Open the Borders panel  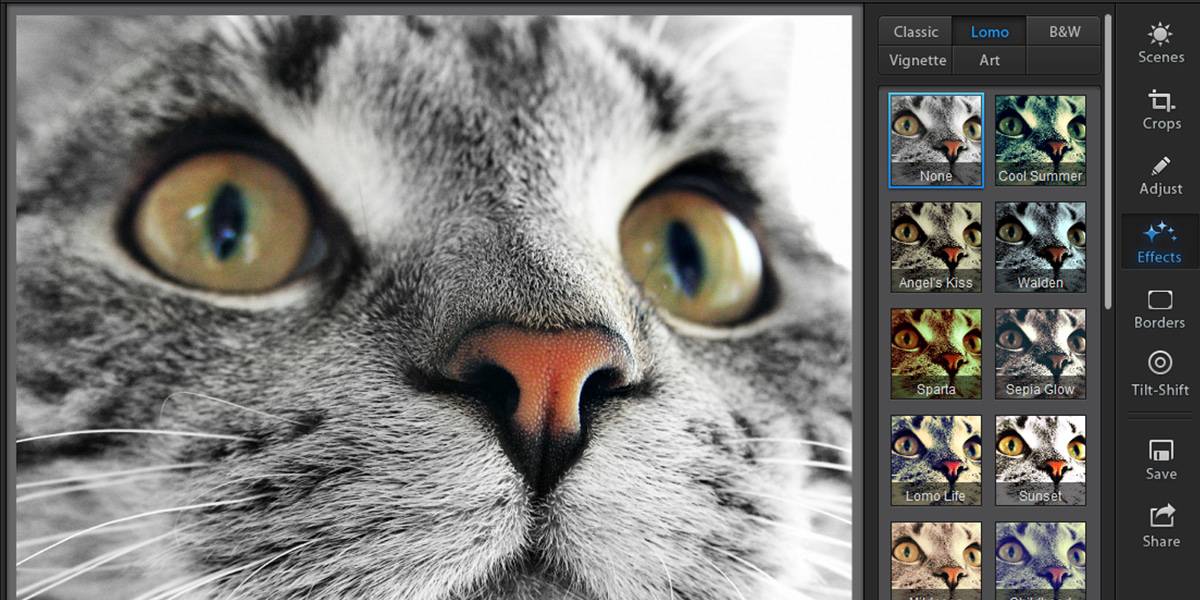[x=1159, y=308]
